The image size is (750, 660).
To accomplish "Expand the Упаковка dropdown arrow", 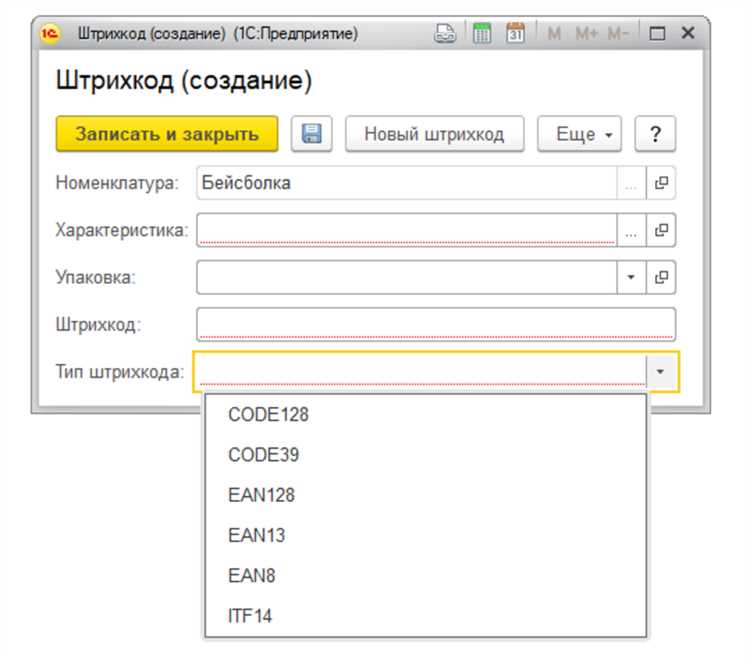I will (x=631, y=277).
